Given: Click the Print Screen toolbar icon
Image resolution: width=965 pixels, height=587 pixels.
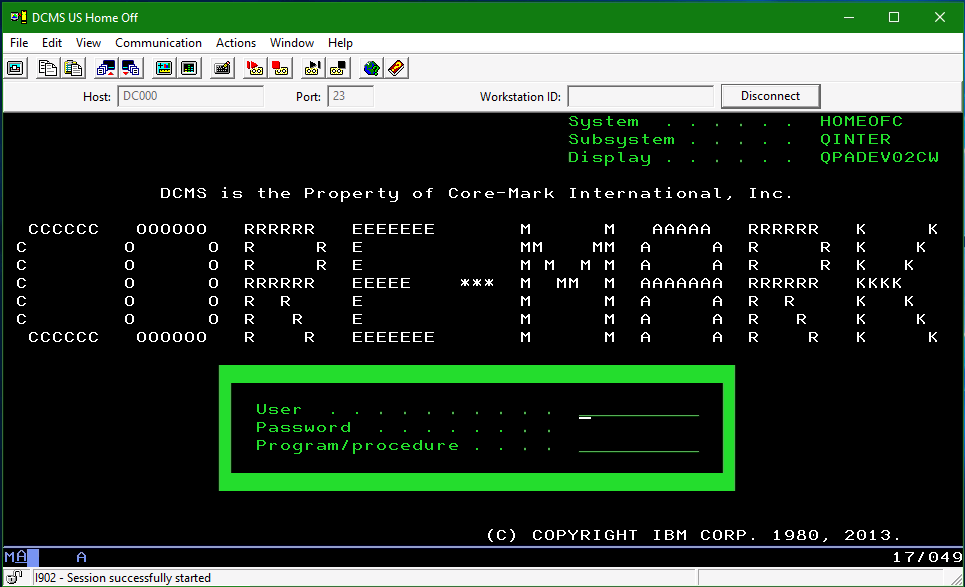Looking at the screenshot, I should 15,68.
